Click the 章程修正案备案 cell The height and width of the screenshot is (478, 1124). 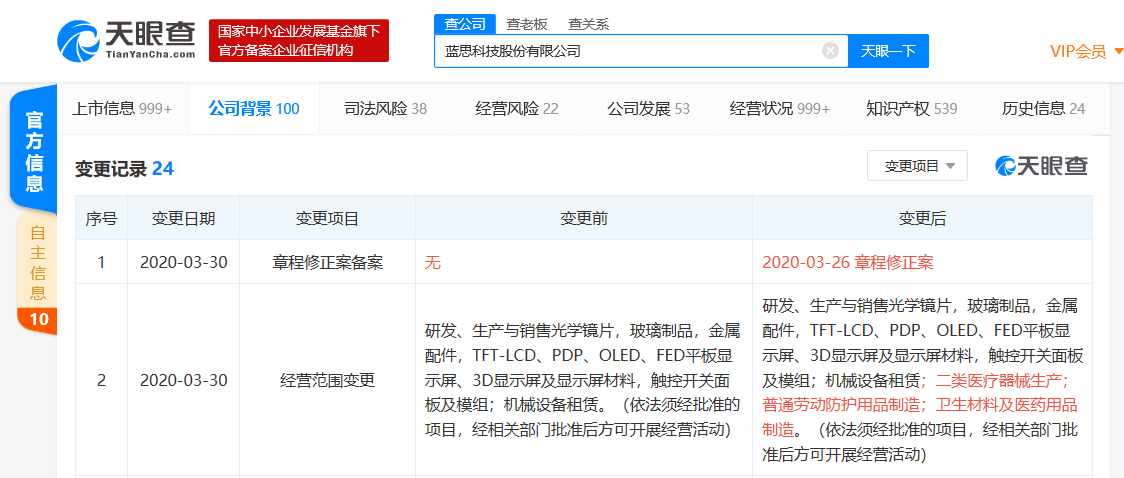pos(328,263)
